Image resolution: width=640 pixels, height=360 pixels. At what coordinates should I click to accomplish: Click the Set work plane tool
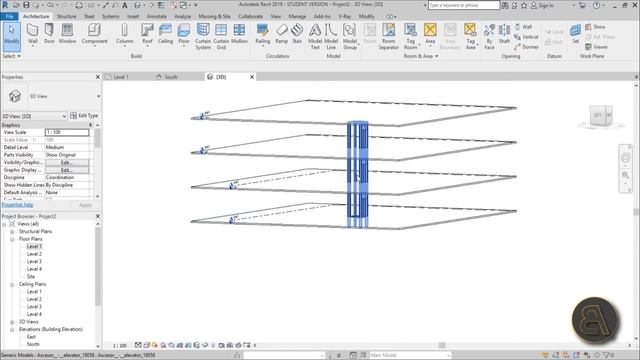575,34
